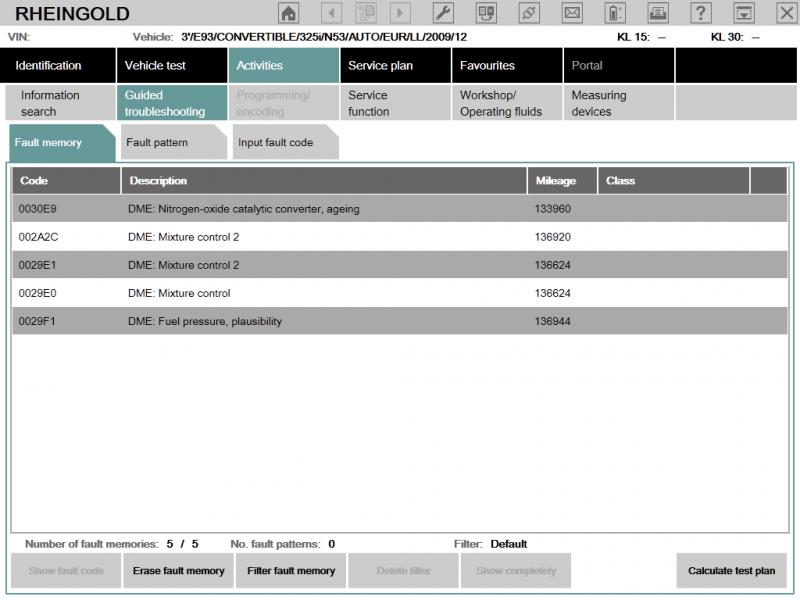Click the vehicle operations display icon

486,13
